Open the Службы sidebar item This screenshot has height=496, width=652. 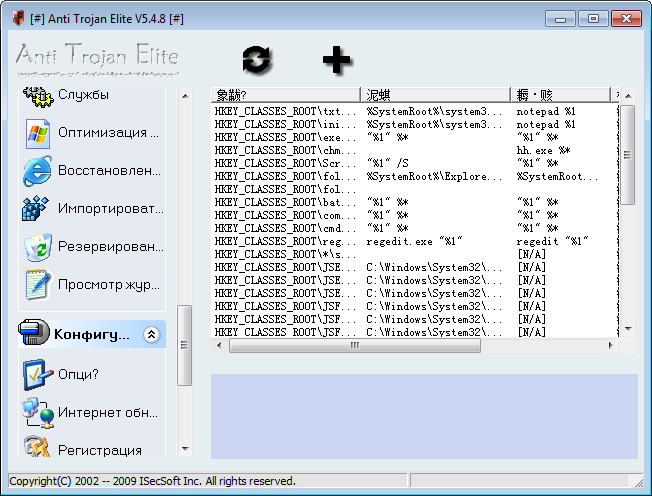(83, 95)
